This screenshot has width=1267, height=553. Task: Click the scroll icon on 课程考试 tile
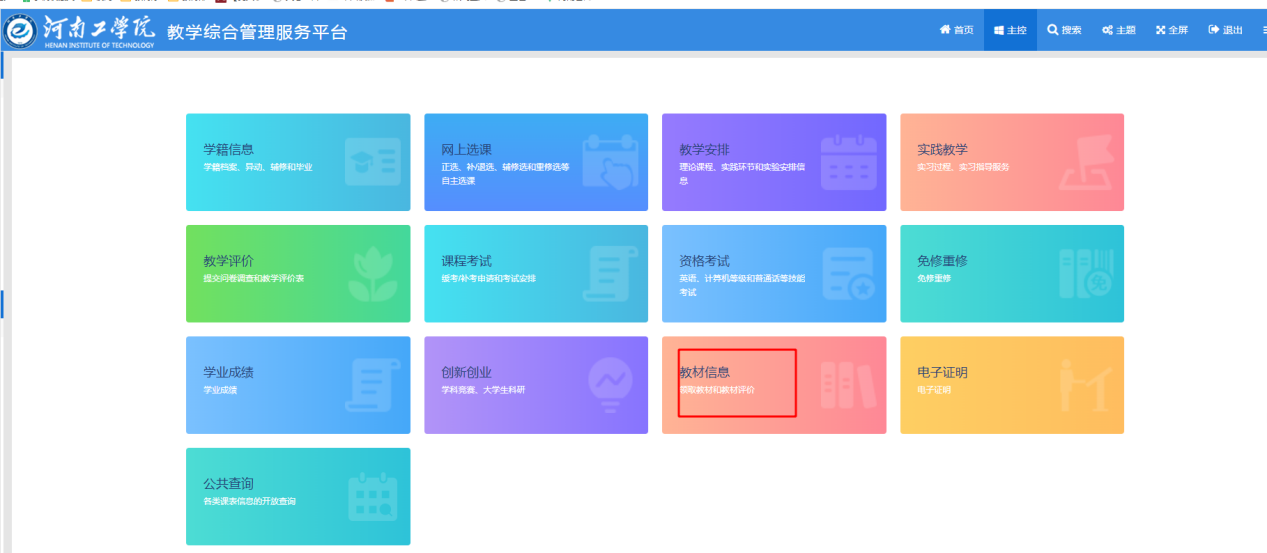[610, 274]
